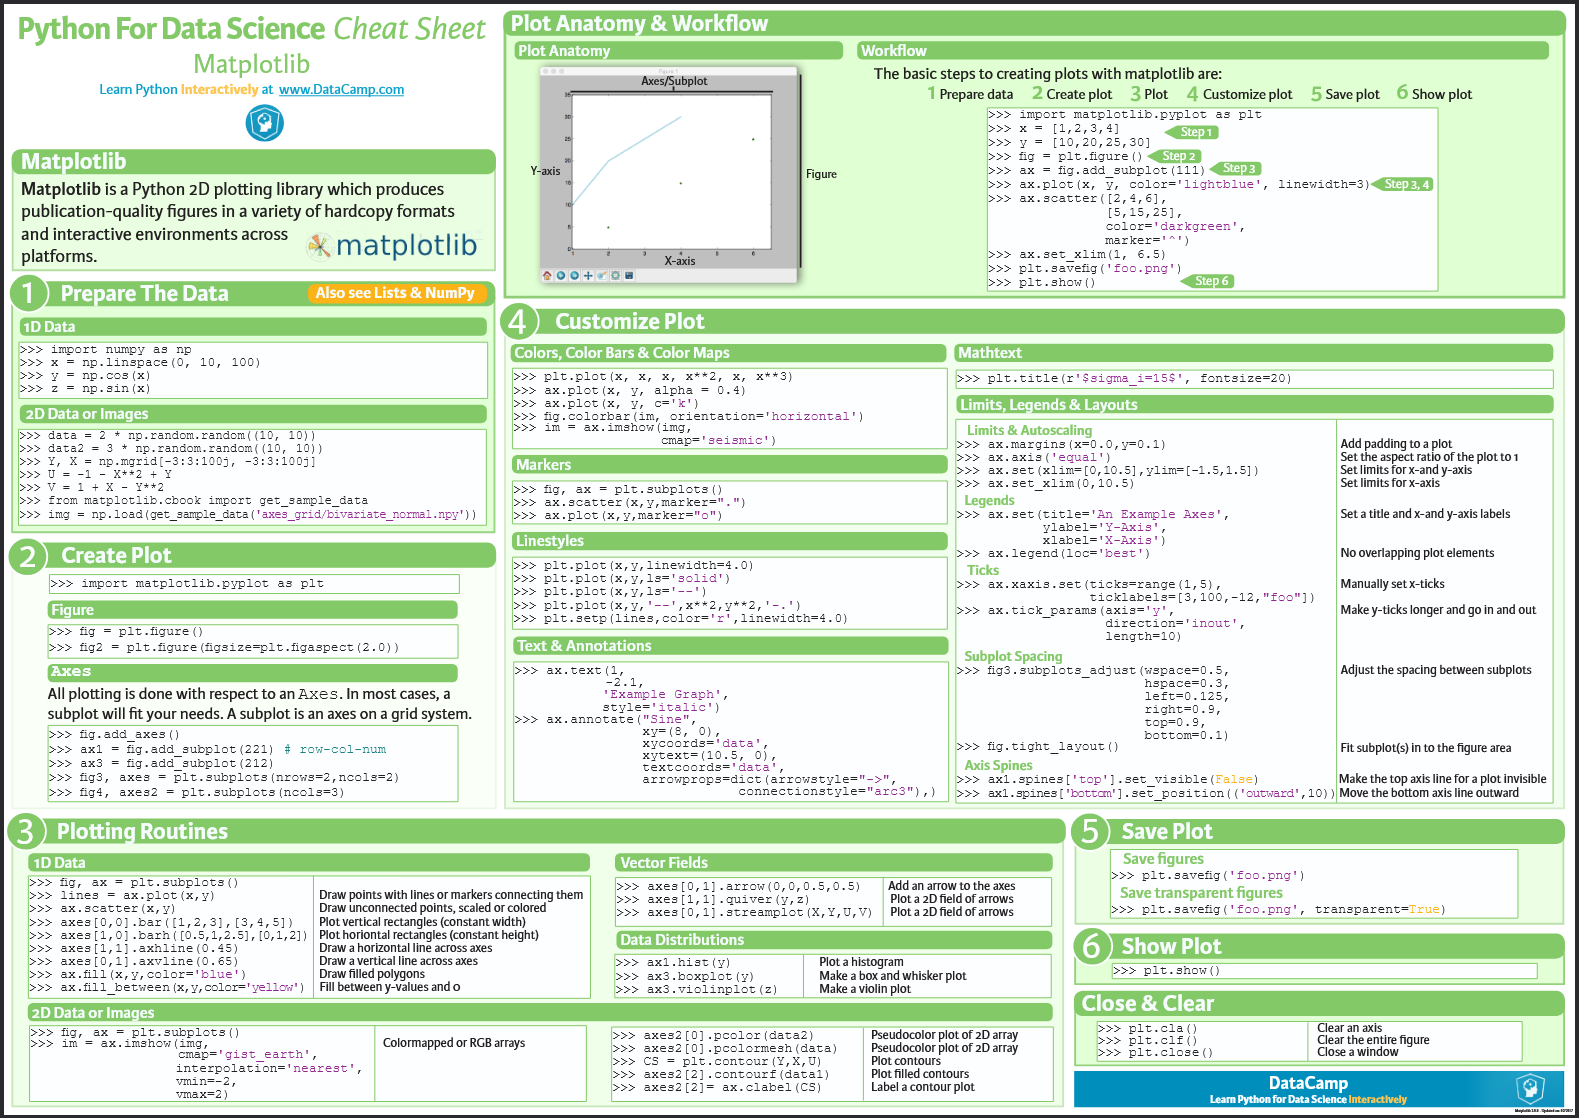The image size is (1579, 1118).
Task: Click "Fit subplot(s) in to the figure area"
Action: tap(1426, 748)
